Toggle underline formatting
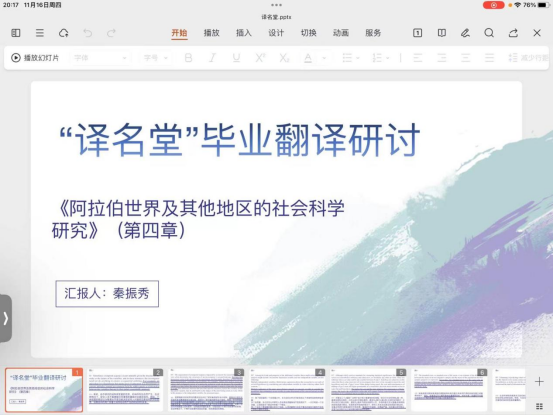The height and width of the screenshot is (415, 554). point(236,58)
